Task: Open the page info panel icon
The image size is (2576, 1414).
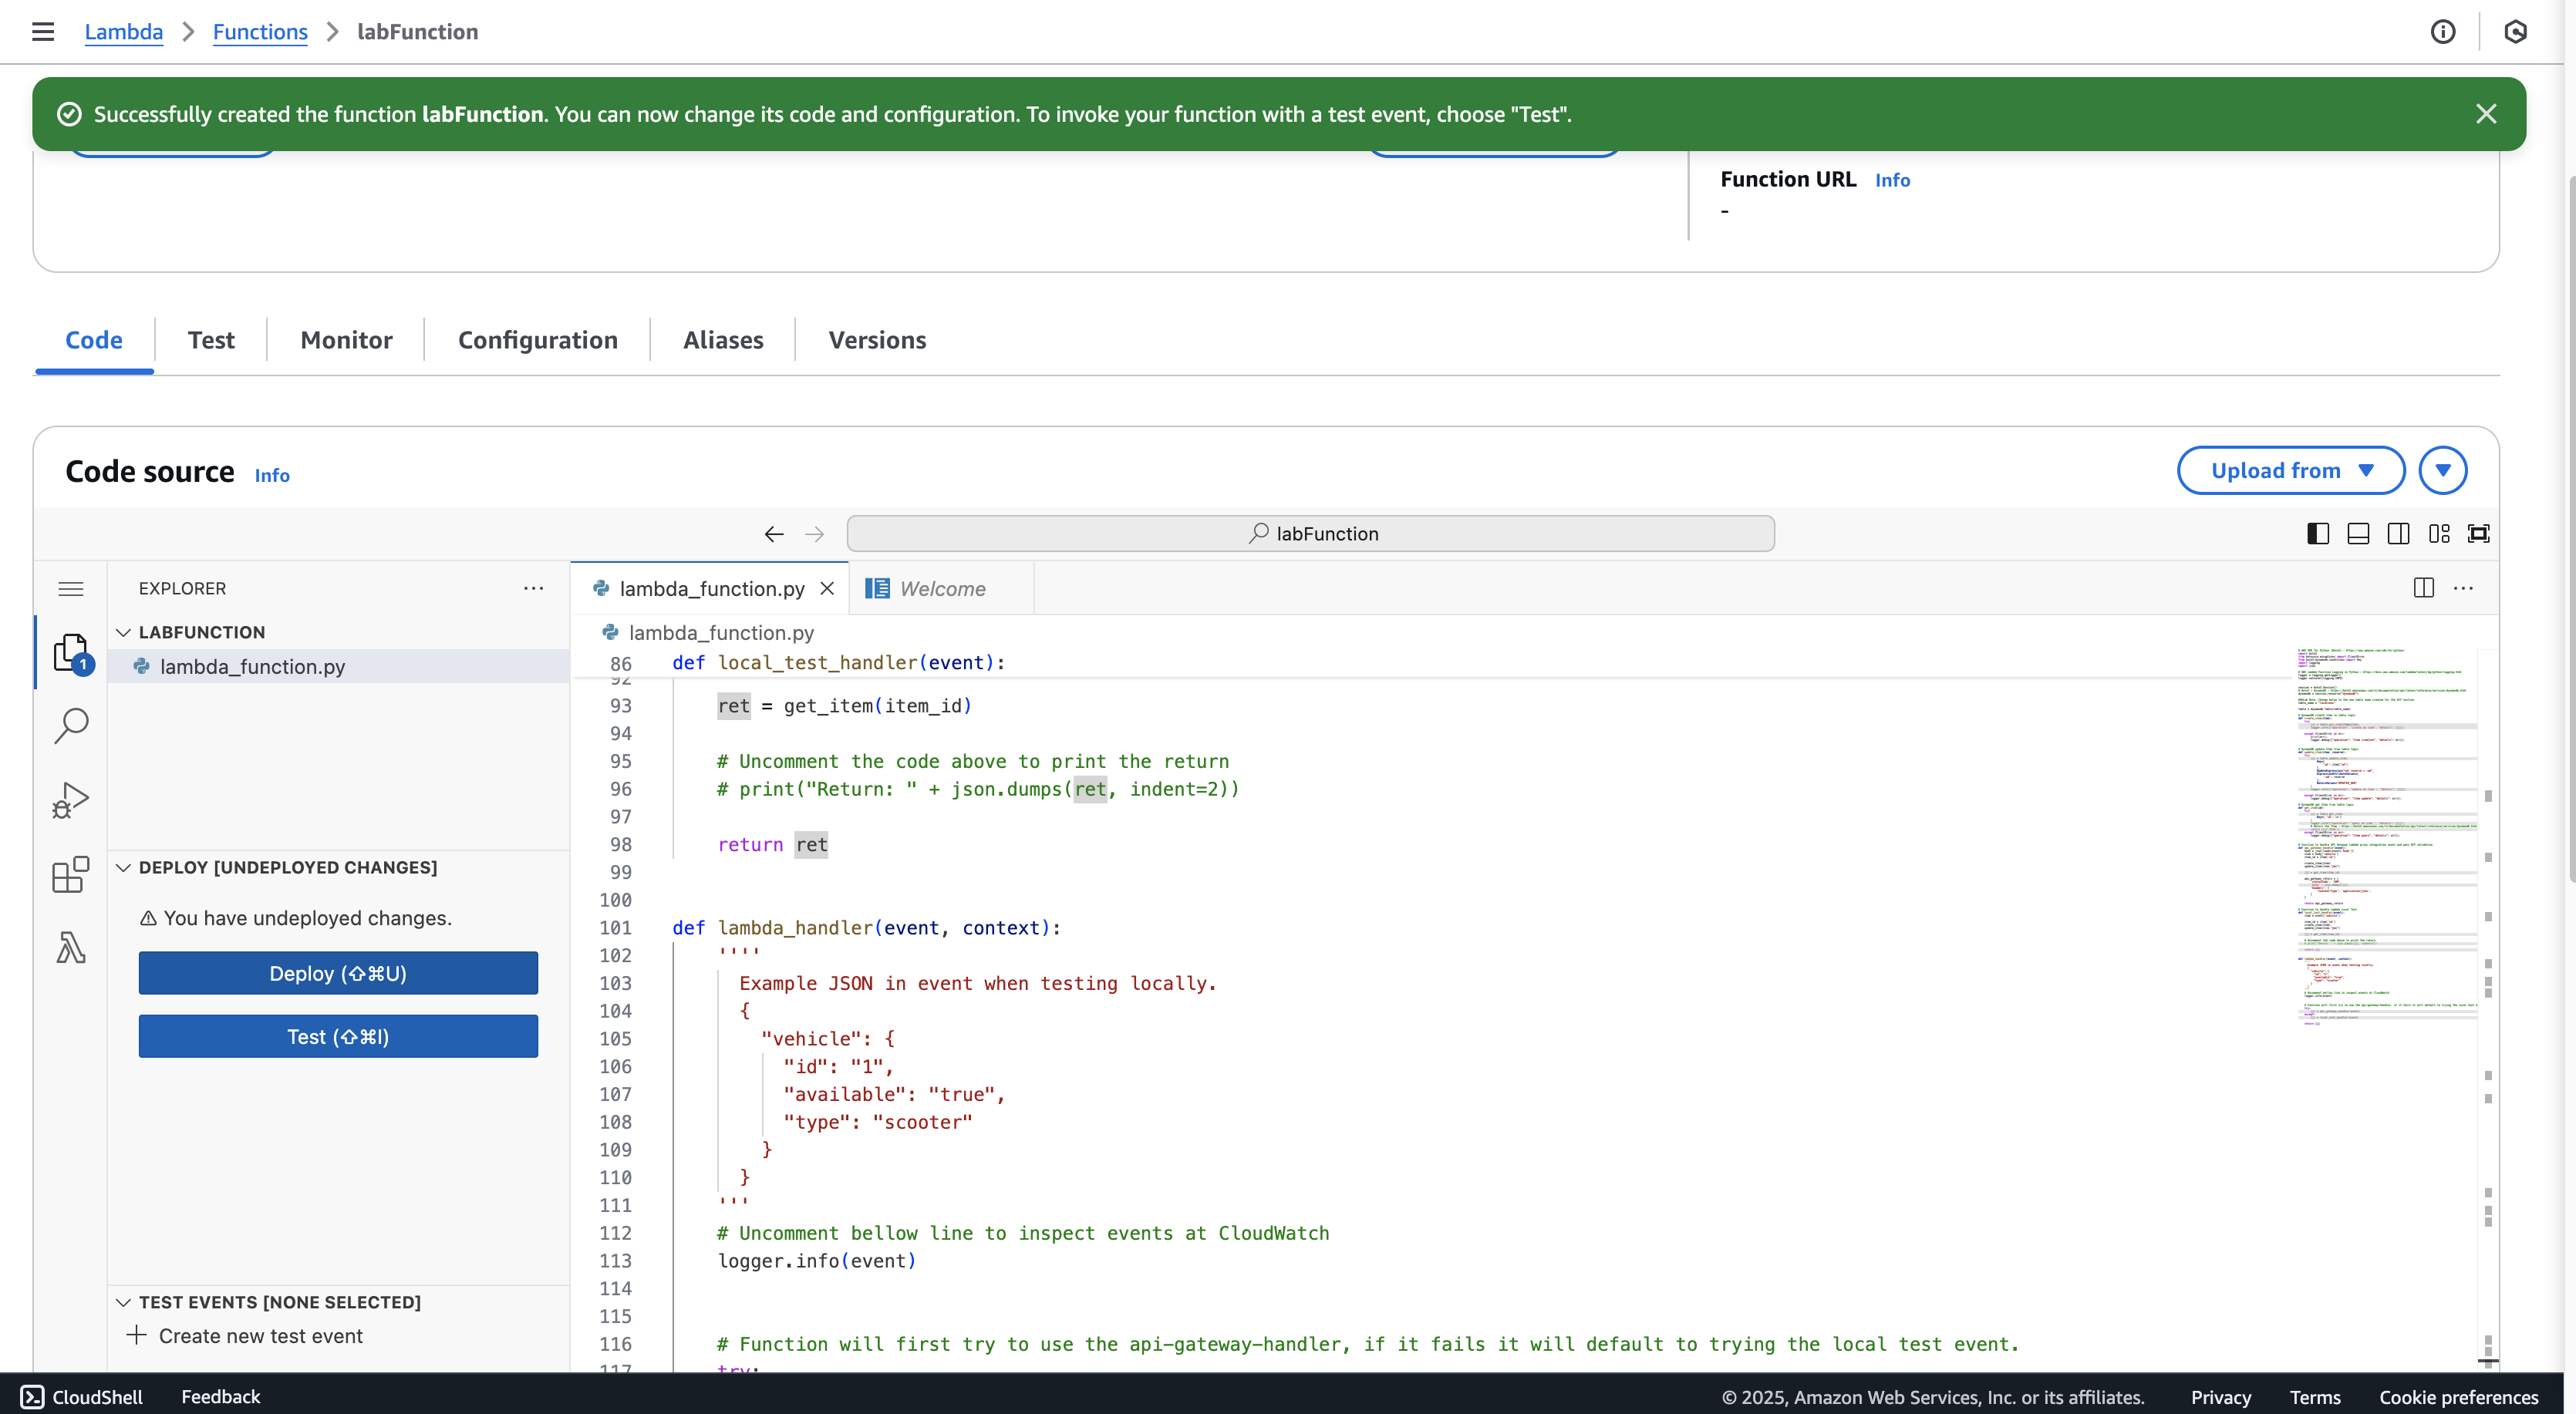Action: coord(2443,32)
